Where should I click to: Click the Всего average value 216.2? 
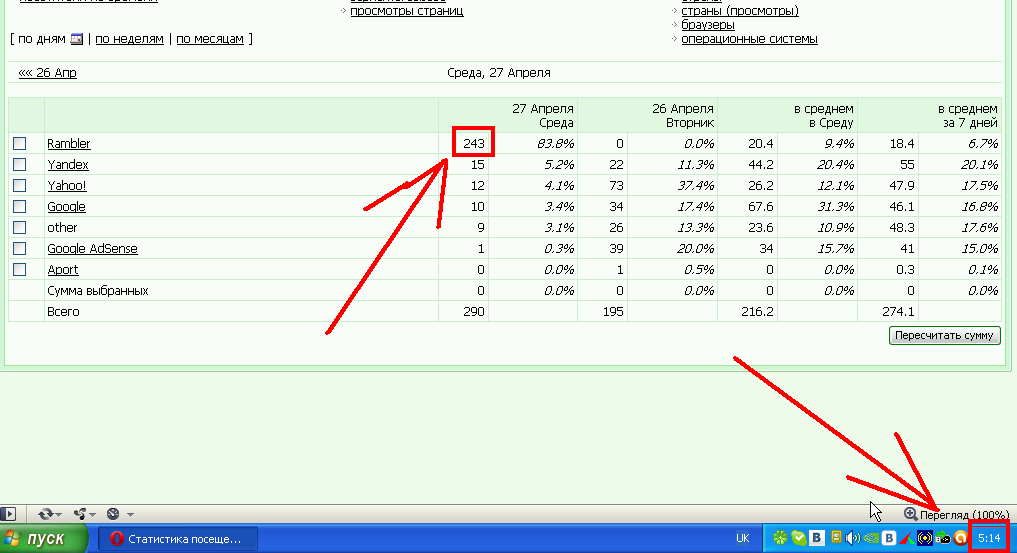coord(757,312)
